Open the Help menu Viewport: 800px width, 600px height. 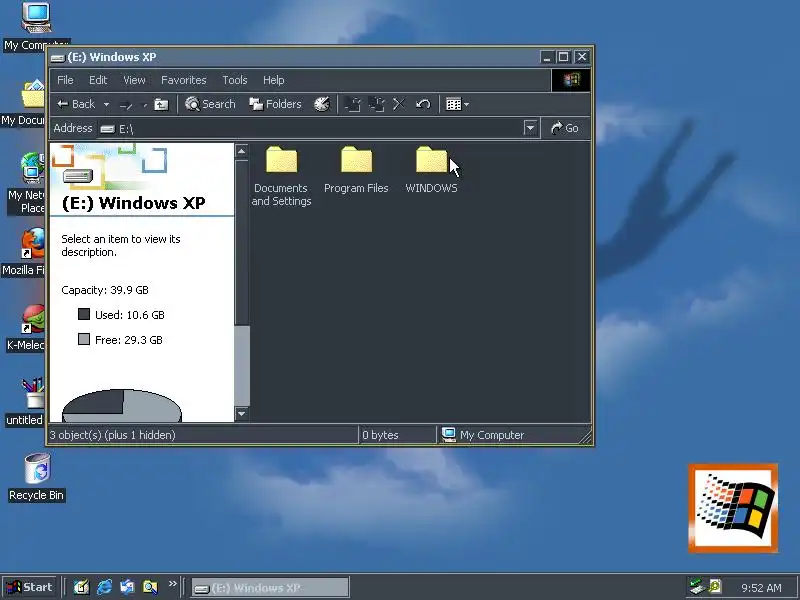[x=273, y=80]
